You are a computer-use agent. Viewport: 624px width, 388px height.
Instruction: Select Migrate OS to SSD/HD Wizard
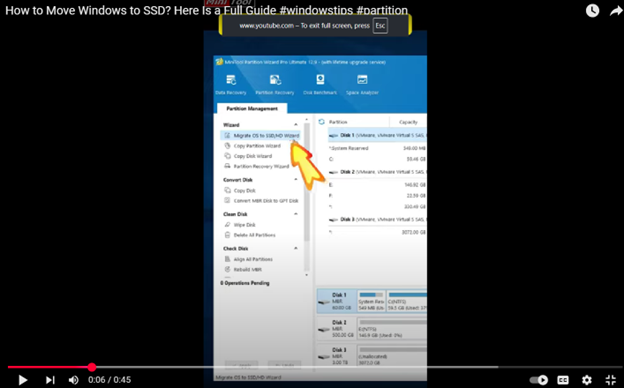click(x=260, y=136)
